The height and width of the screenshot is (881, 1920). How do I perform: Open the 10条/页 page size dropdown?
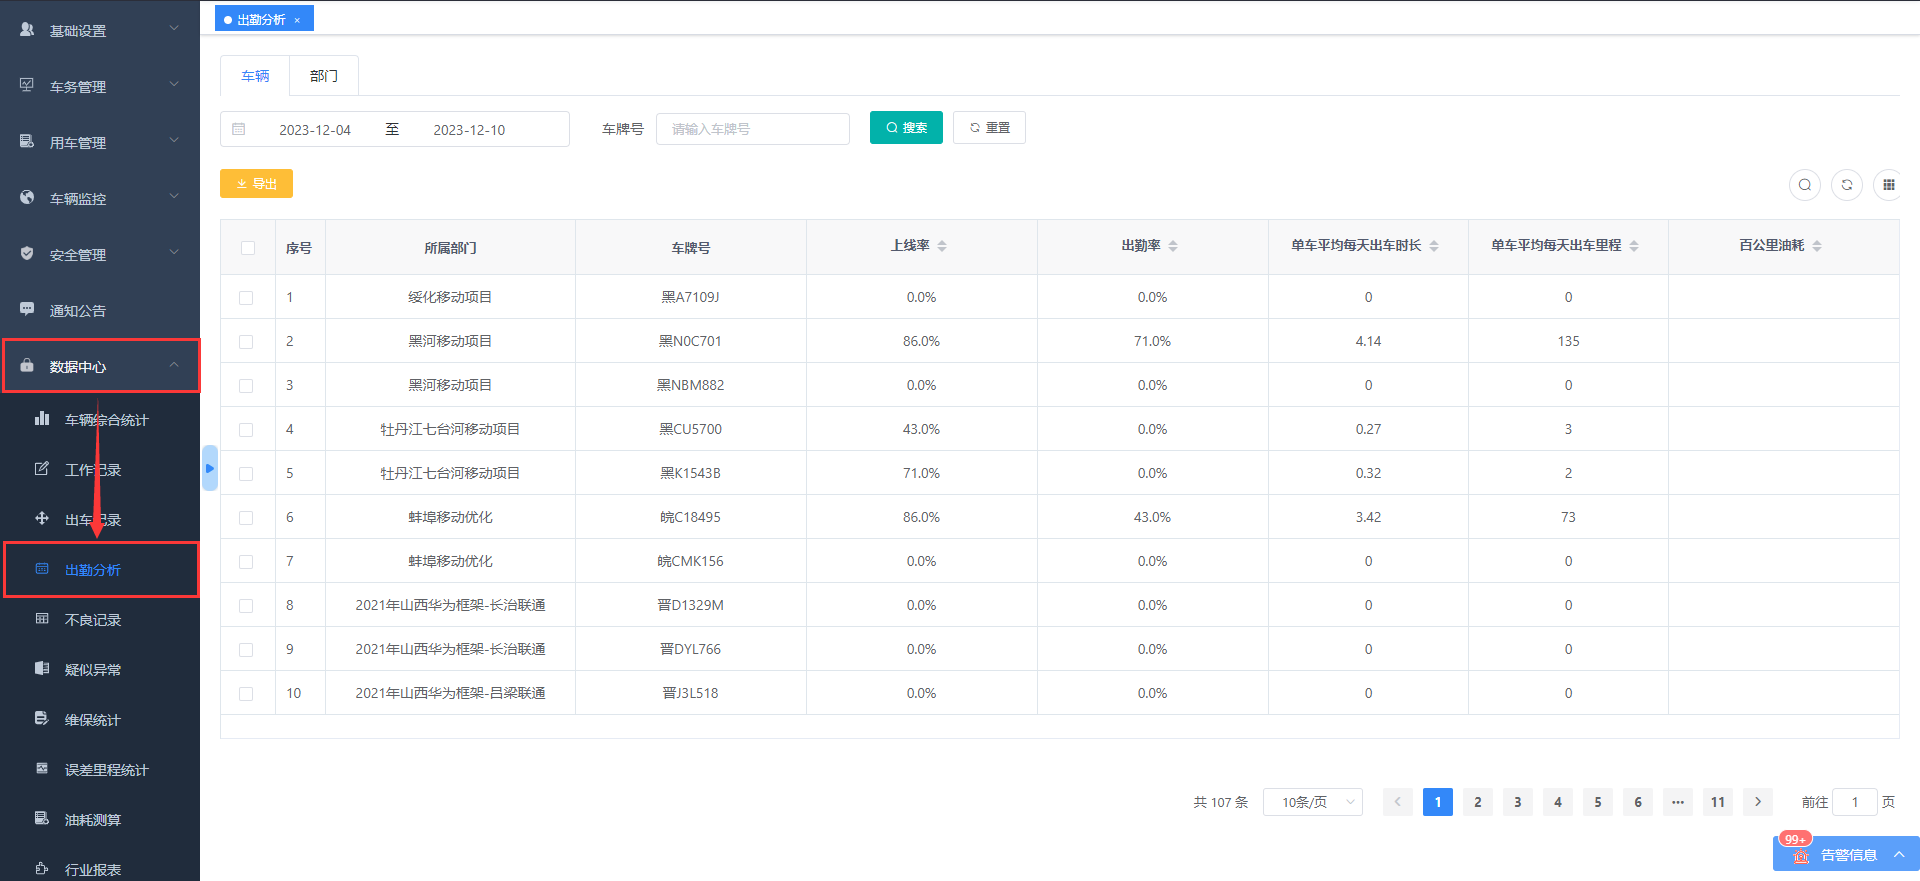click(1313, 802)
